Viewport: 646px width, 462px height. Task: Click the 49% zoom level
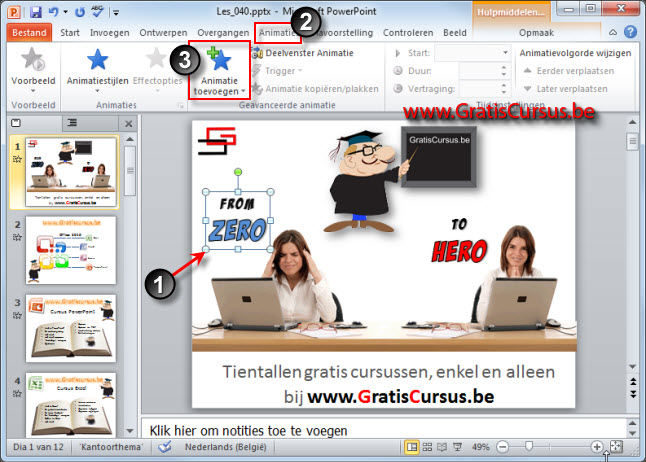pos(481,447)
